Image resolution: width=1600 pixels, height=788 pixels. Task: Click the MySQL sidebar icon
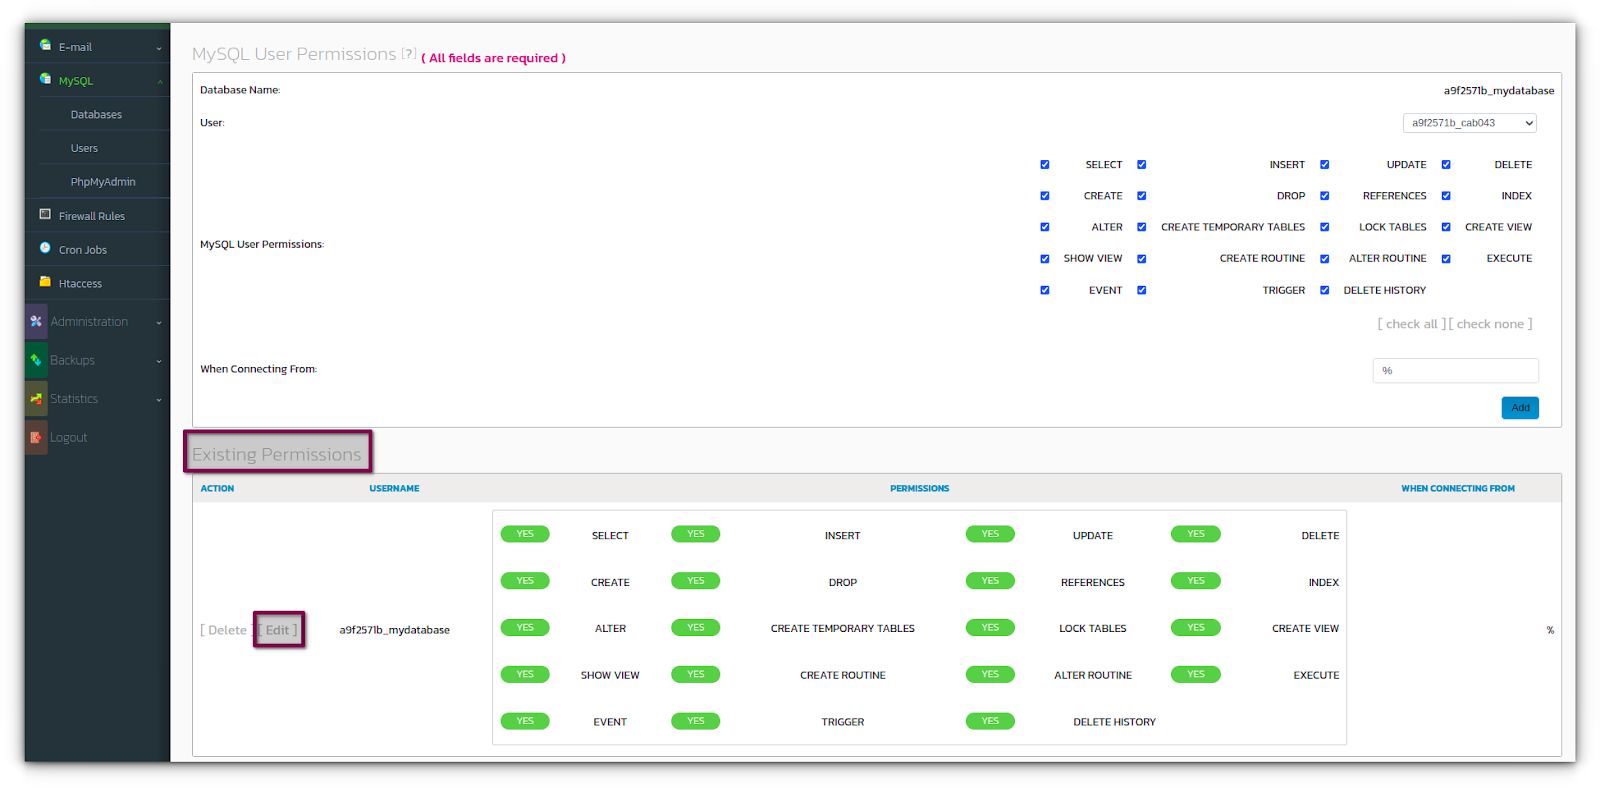pyautogui.click(x=45, y=79)
